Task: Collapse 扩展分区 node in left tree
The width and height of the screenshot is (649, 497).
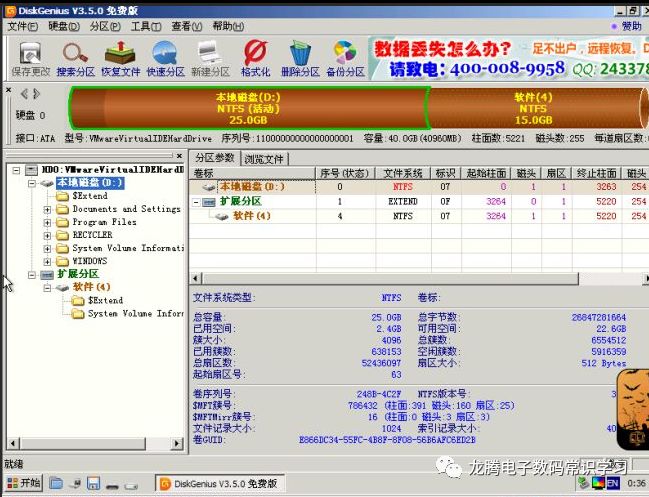Action: 32,274
